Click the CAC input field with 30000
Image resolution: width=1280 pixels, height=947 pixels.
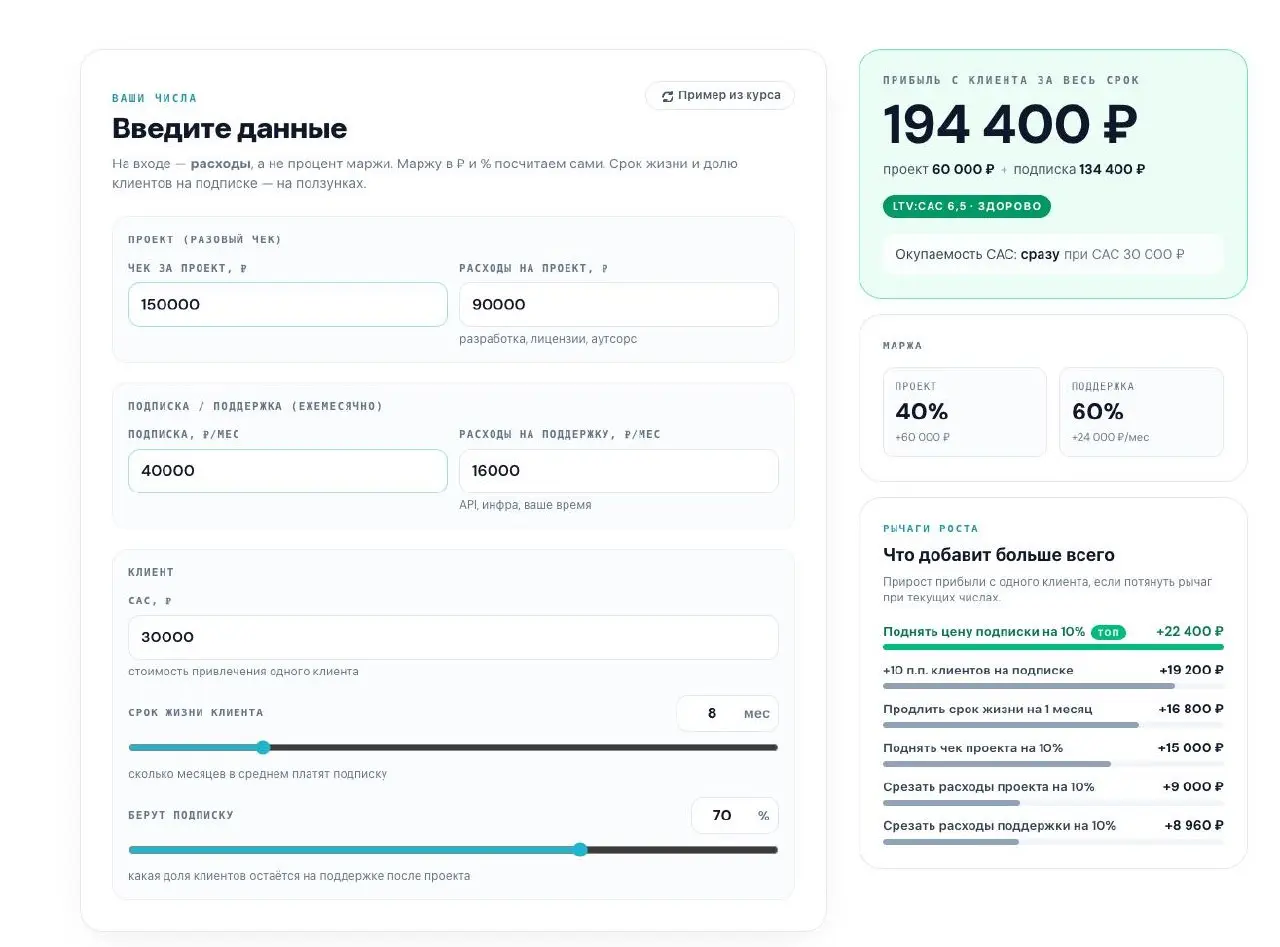[x=453, y=637]
